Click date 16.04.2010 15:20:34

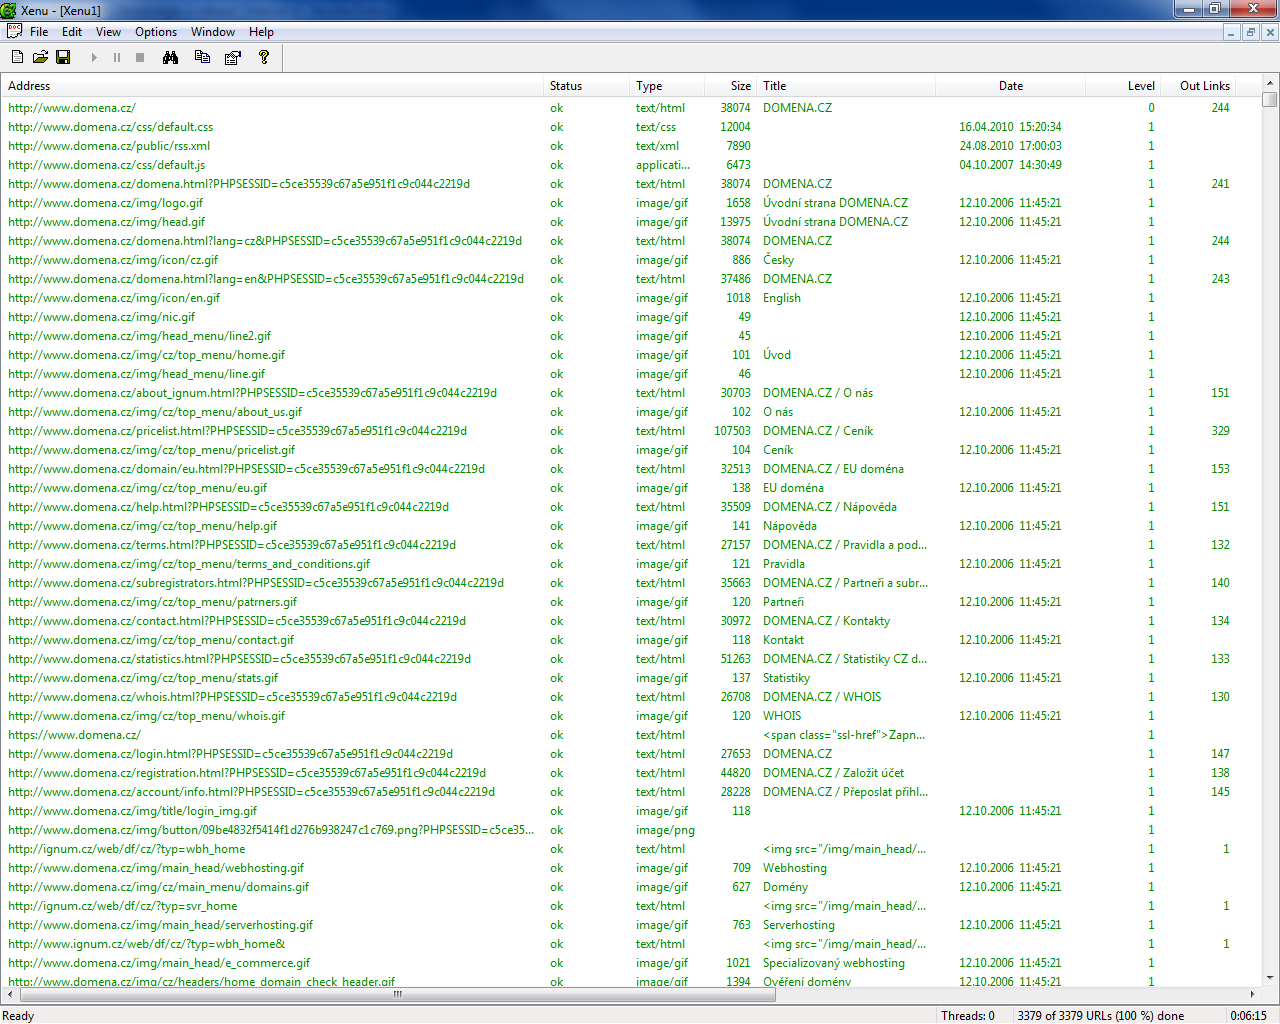[1010, 127]
